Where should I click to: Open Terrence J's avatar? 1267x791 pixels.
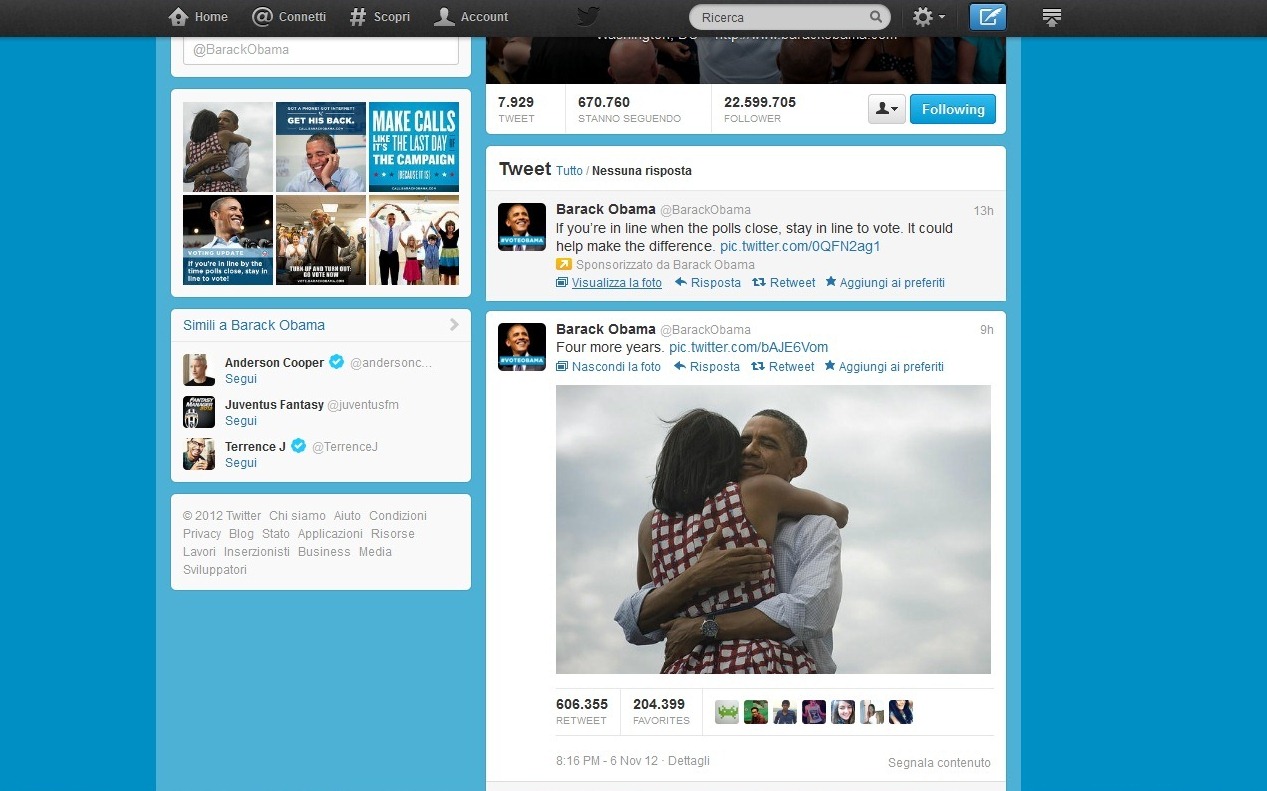coord(199,454)
